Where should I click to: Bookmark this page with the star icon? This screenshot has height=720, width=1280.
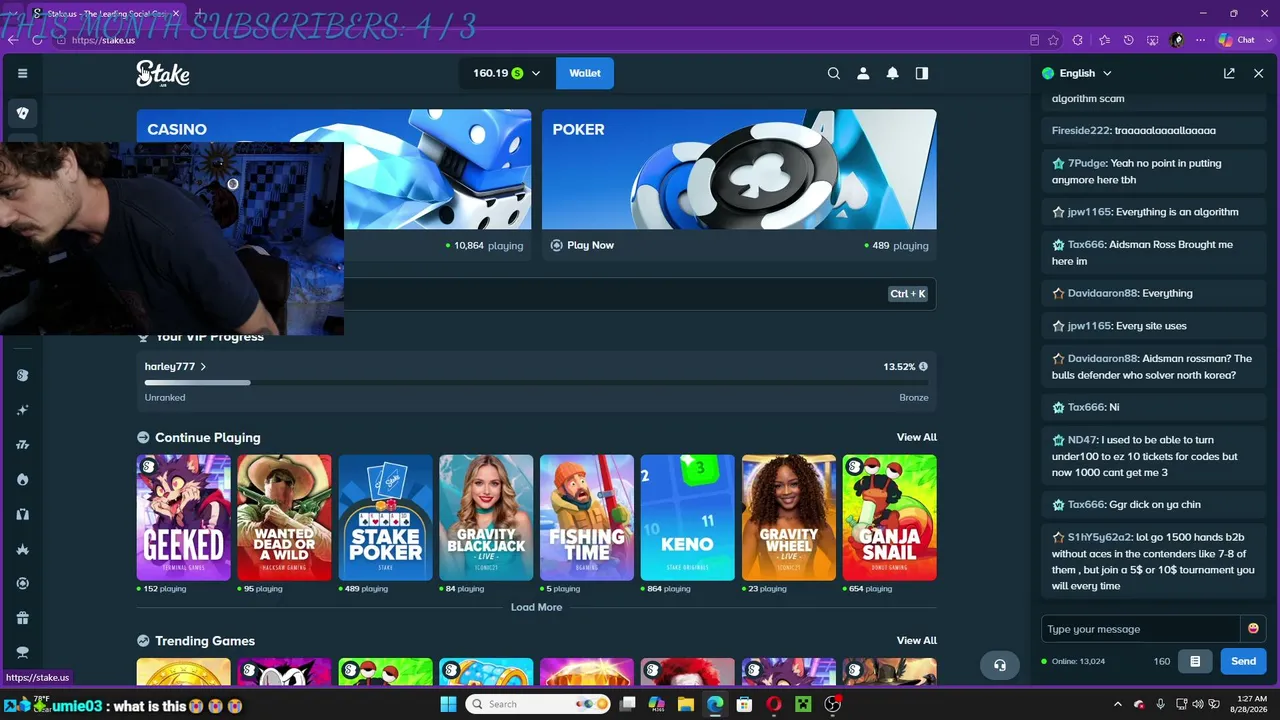(1054, 40)
